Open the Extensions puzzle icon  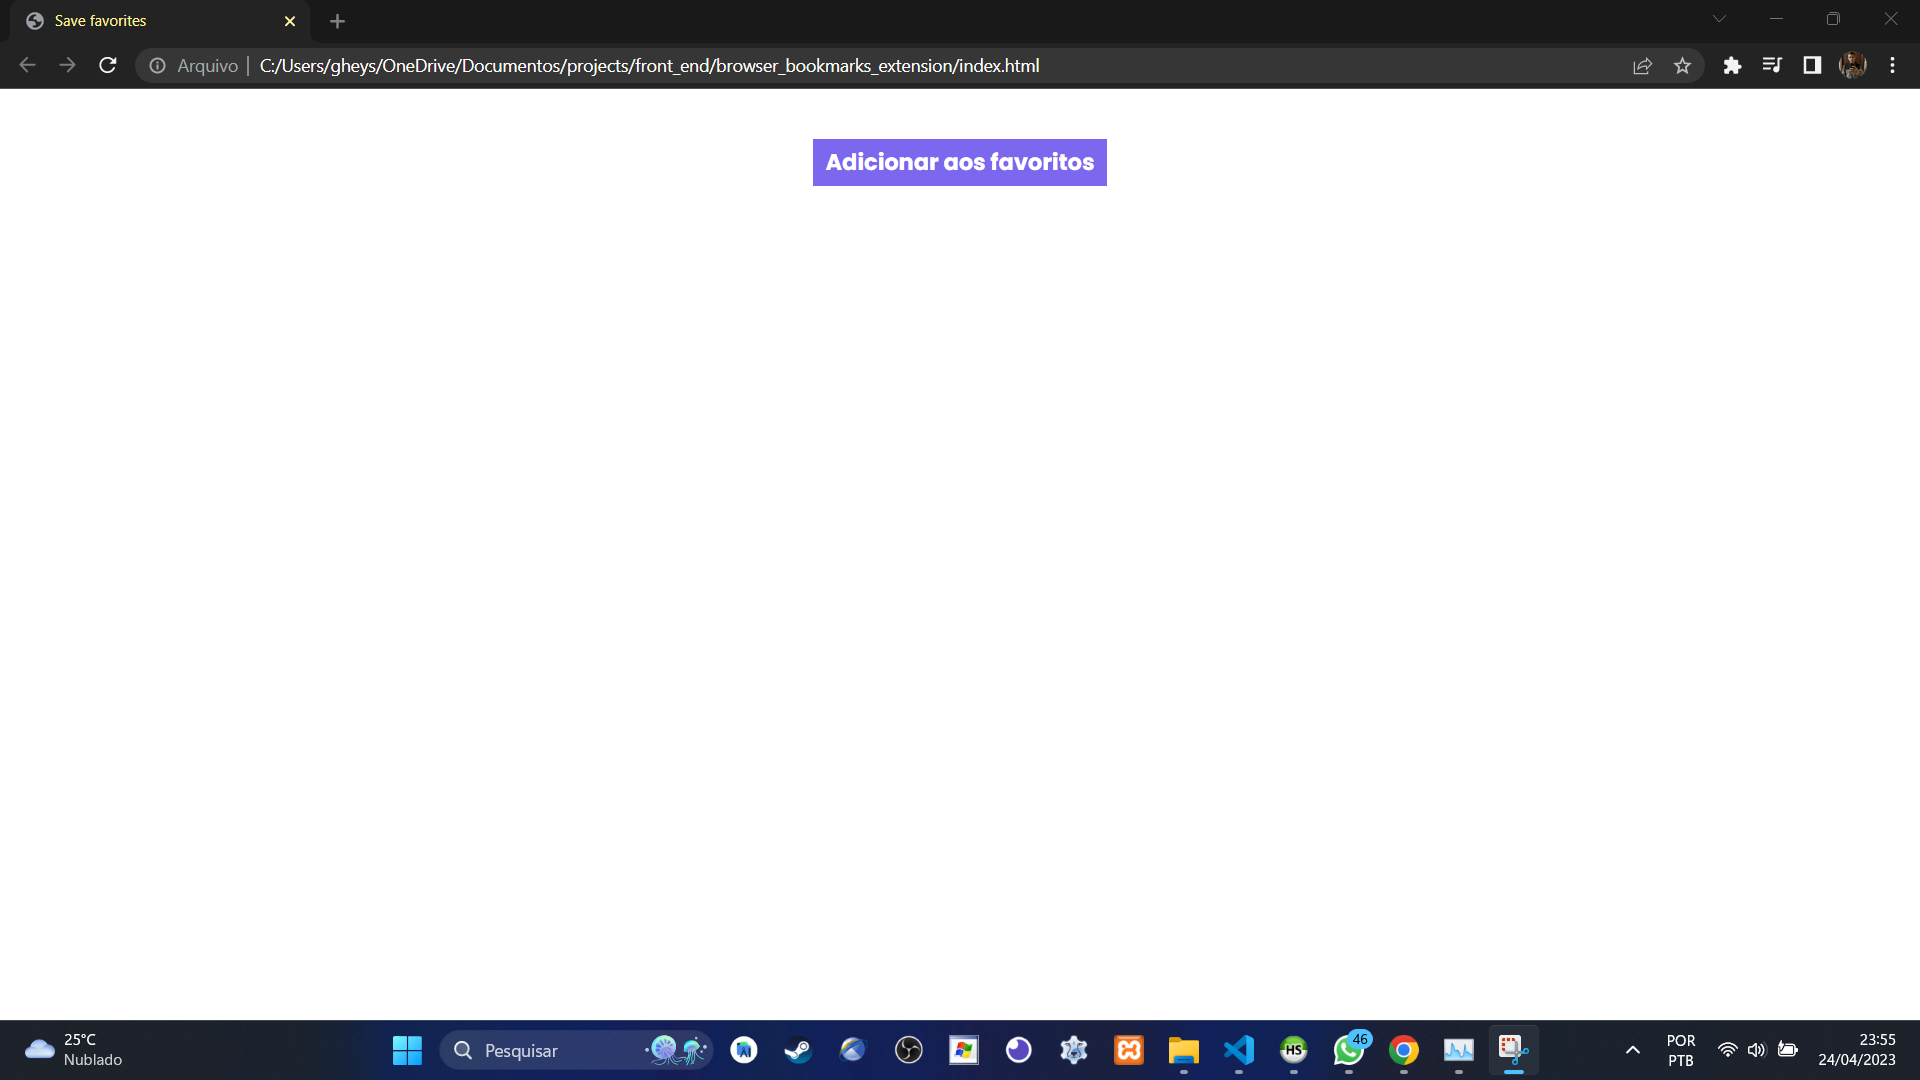pyautogui.click(x=1732, y=66)
